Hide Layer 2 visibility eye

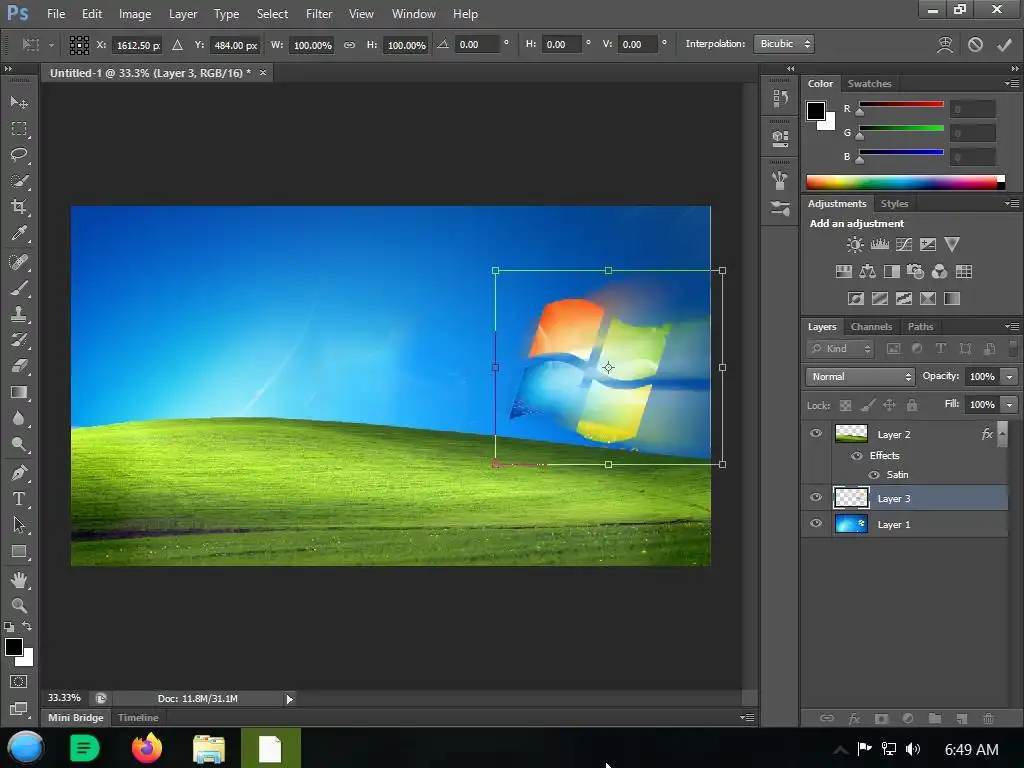pos(816,434)
